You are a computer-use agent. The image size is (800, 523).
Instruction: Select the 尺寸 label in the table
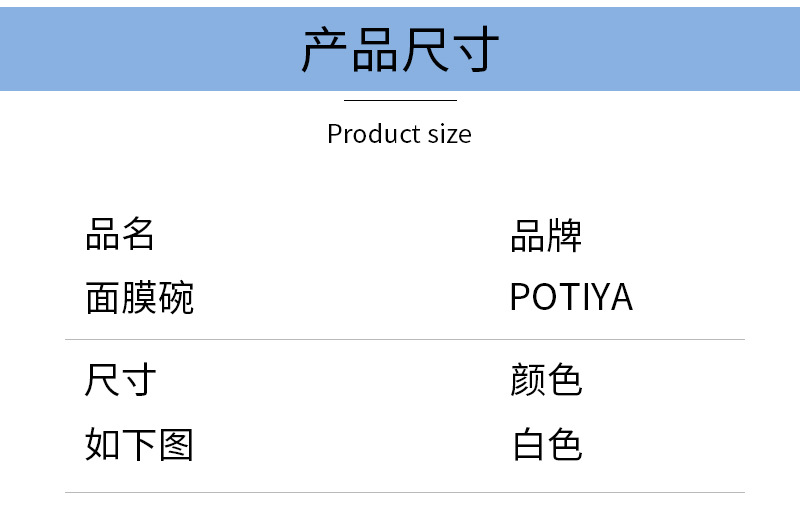[120, 380]
